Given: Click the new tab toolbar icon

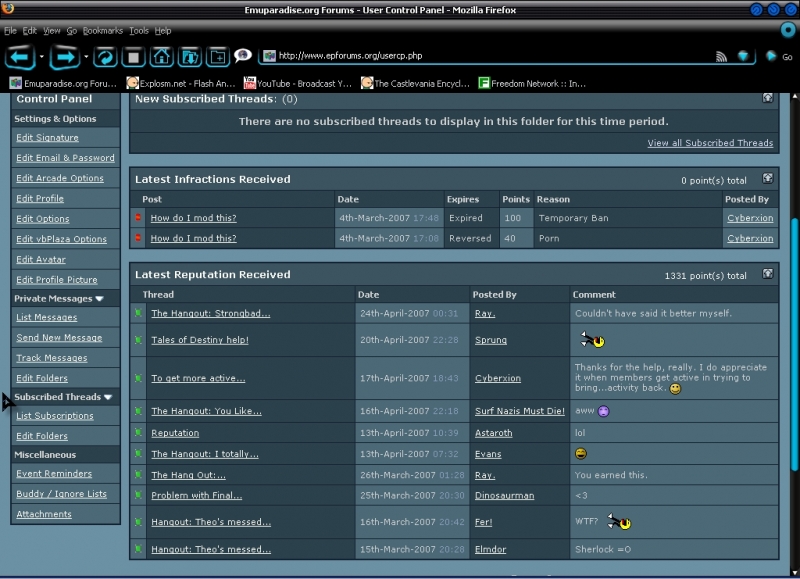Looking at the screenshot, I should pos(218,57).
